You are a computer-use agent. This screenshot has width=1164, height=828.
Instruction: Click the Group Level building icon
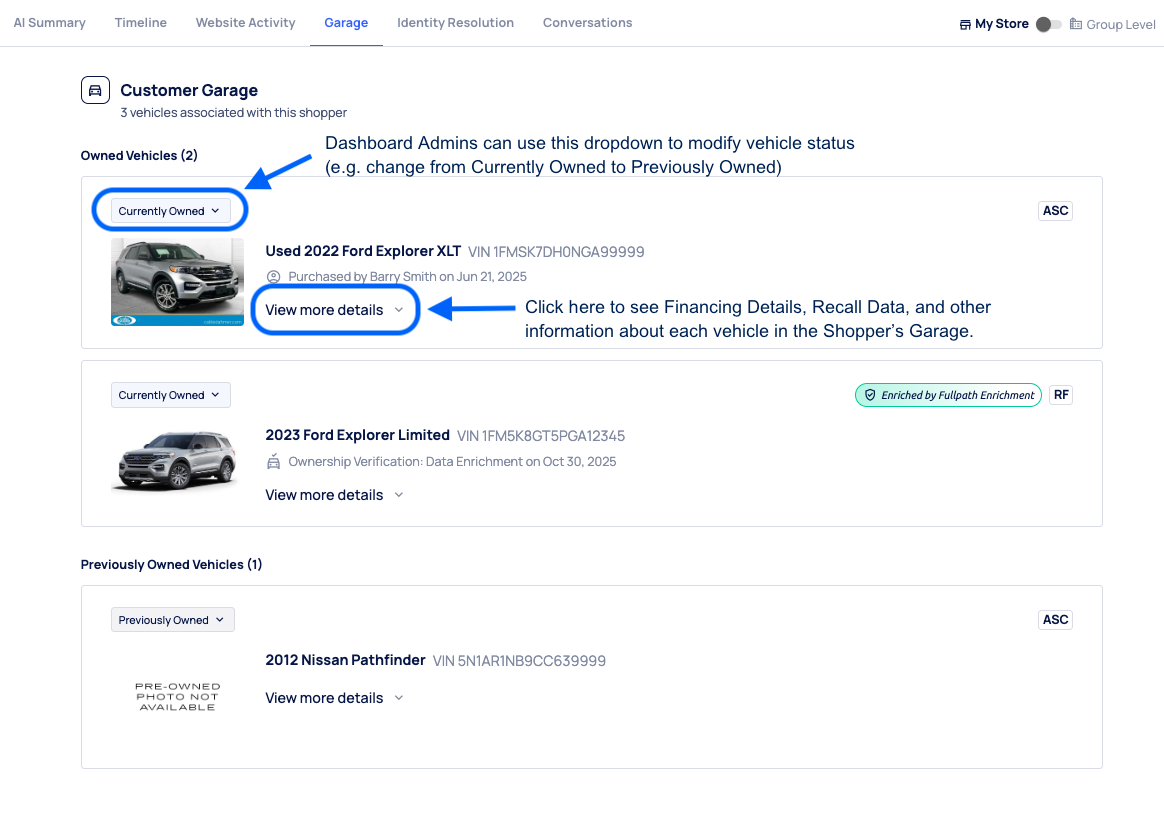click(x=1076, y=24)
